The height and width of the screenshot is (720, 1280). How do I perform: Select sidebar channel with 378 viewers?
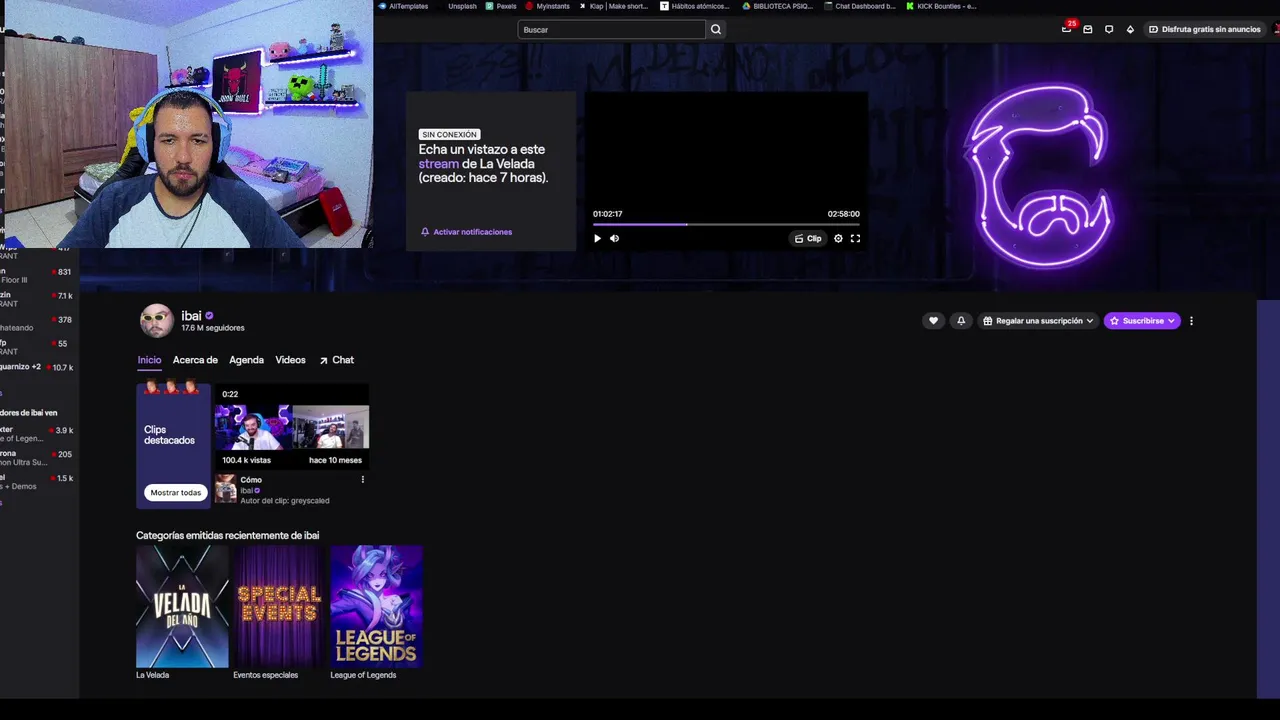[37, 323]
